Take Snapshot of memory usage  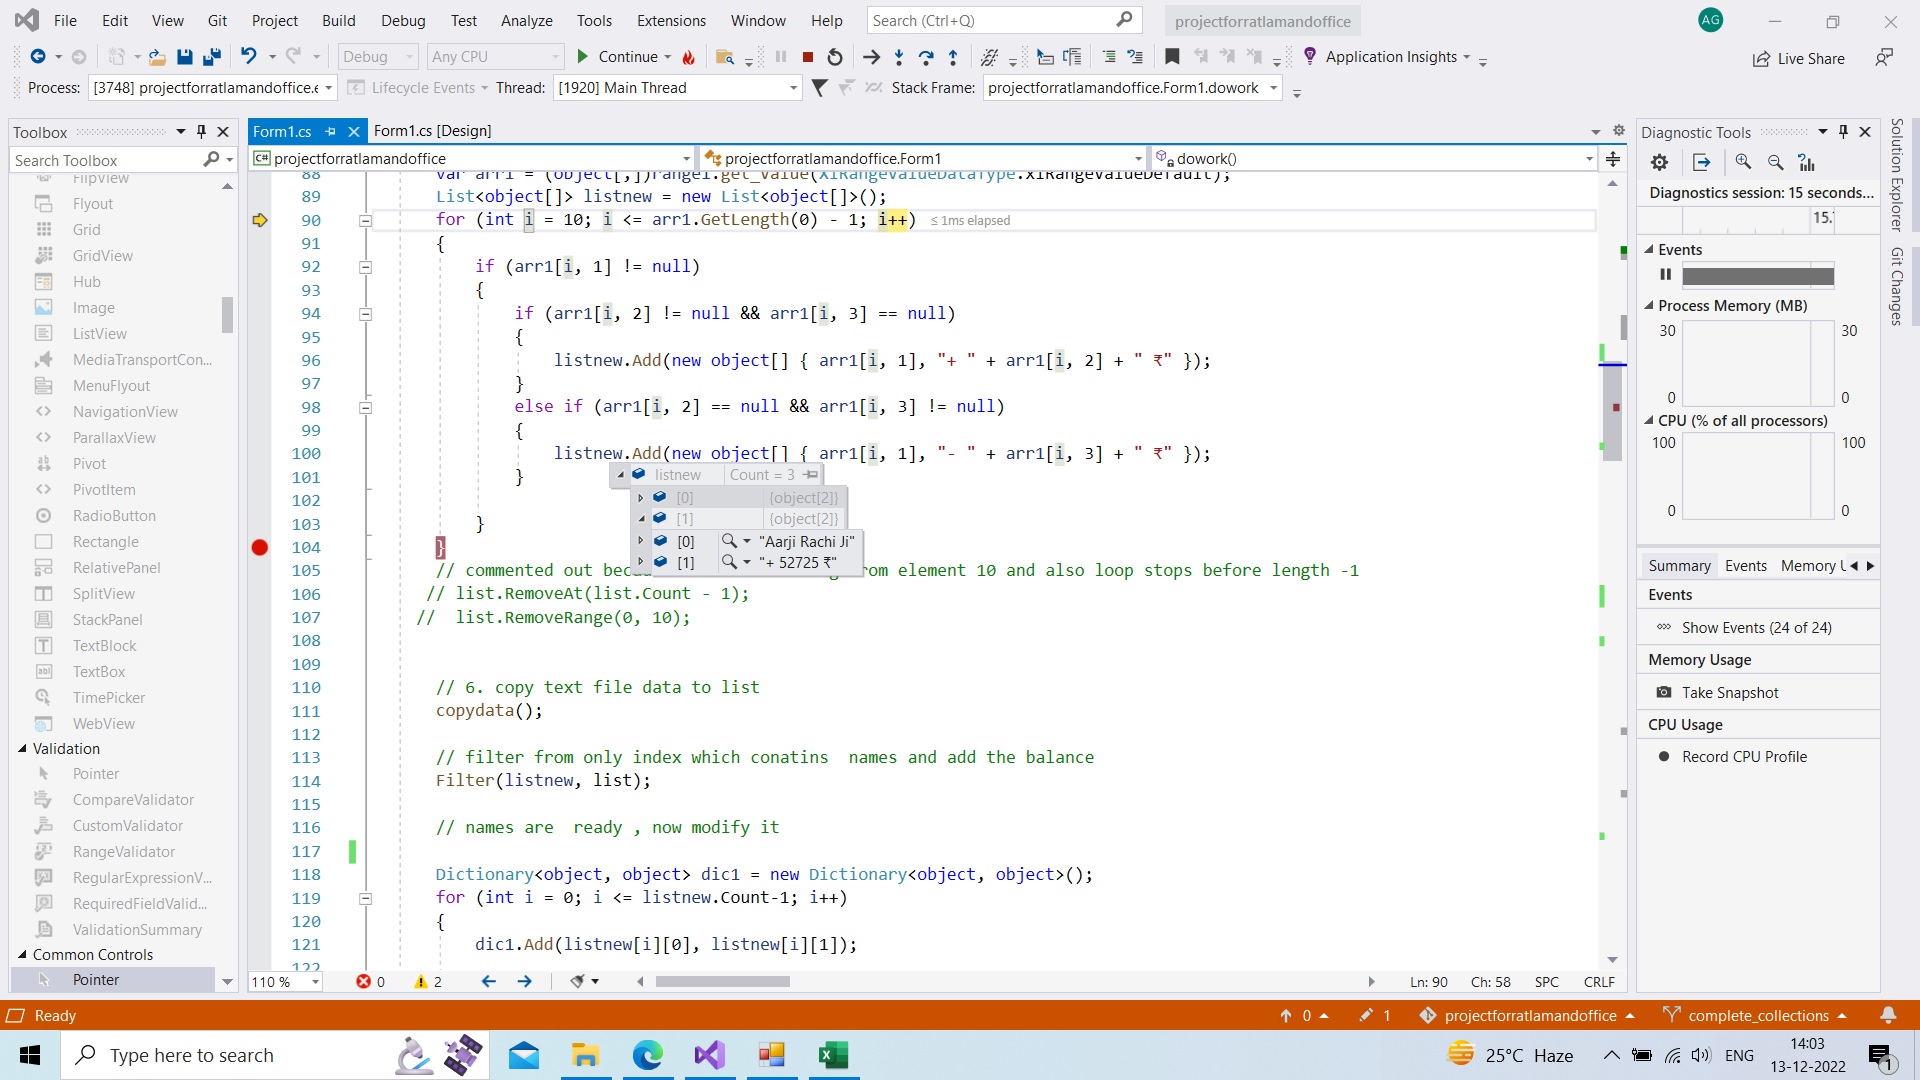[1729, 692]
